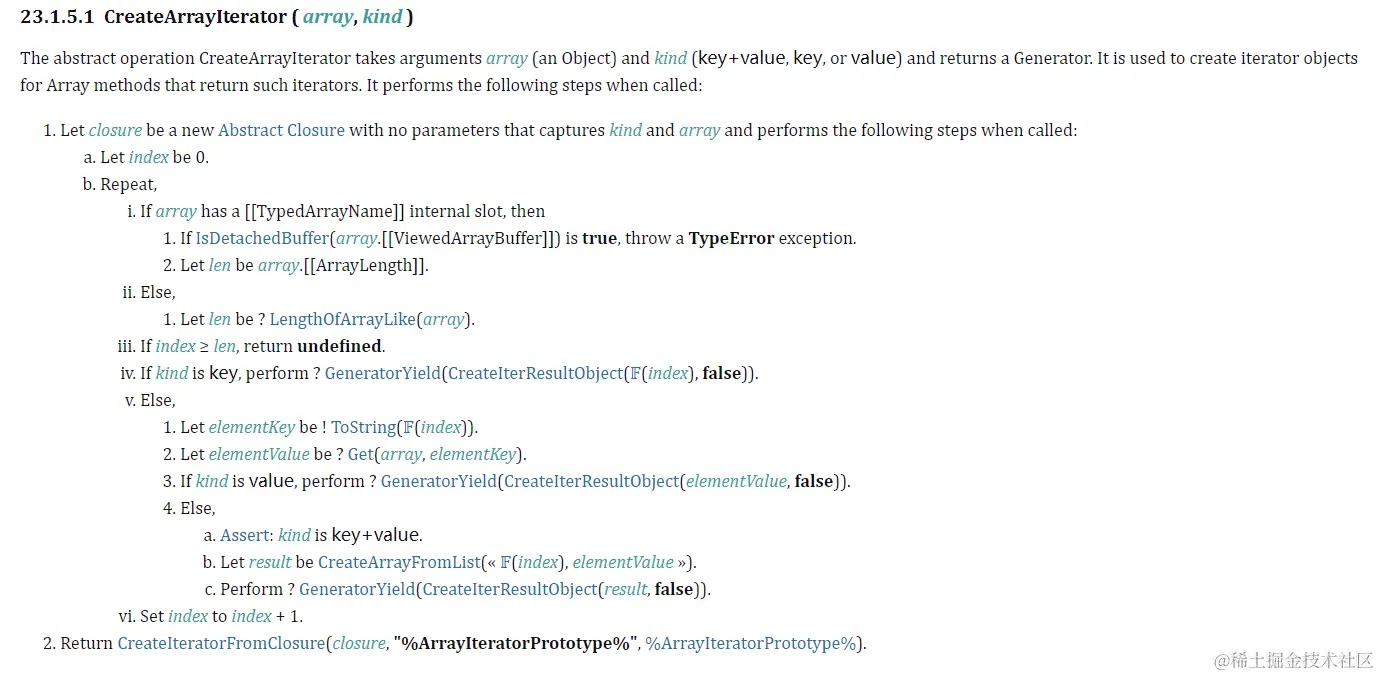Click the closure variable in step 1
The image size is (1380, 677).
click(x=115, y=130)
